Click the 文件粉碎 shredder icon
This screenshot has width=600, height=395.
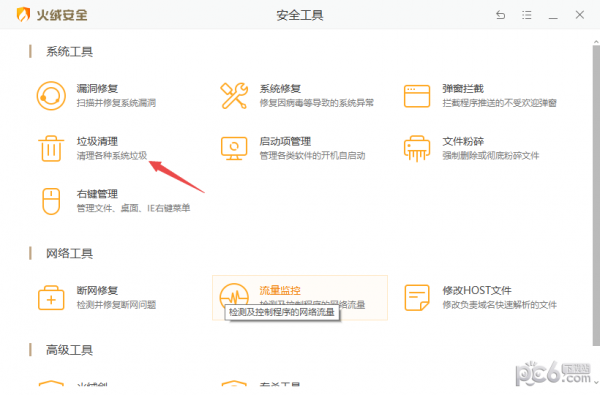click(x=417, y=149)
